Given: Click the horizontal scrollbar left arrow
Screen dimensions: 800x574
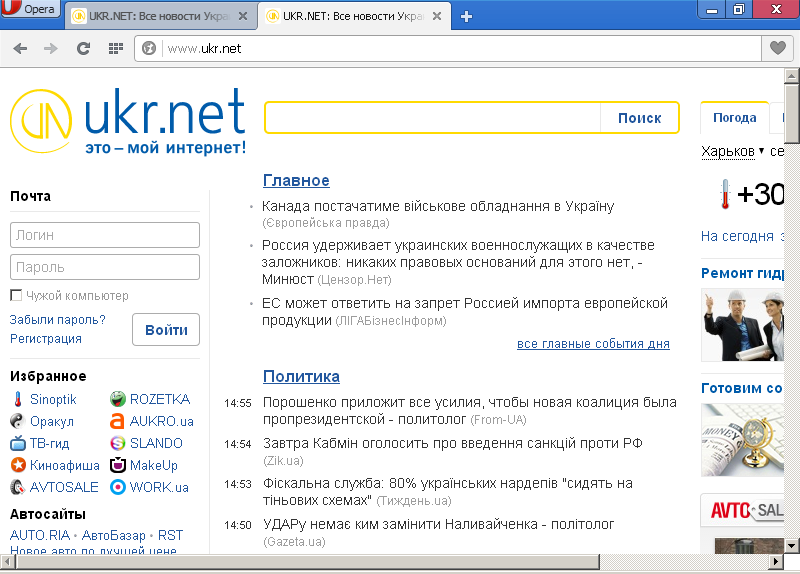Looking at the screenshot, I should click(x=8, y=562).
